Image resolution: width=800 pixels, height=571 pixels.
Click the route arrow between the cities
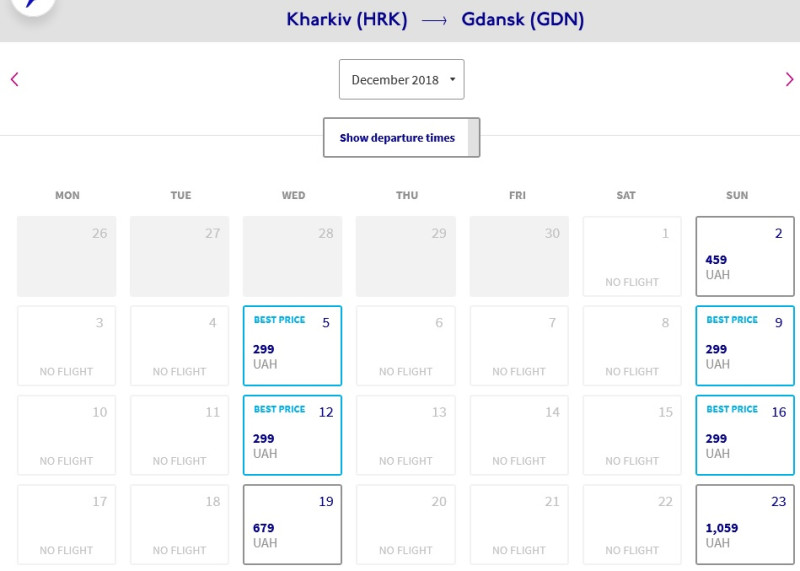point(434,20)
